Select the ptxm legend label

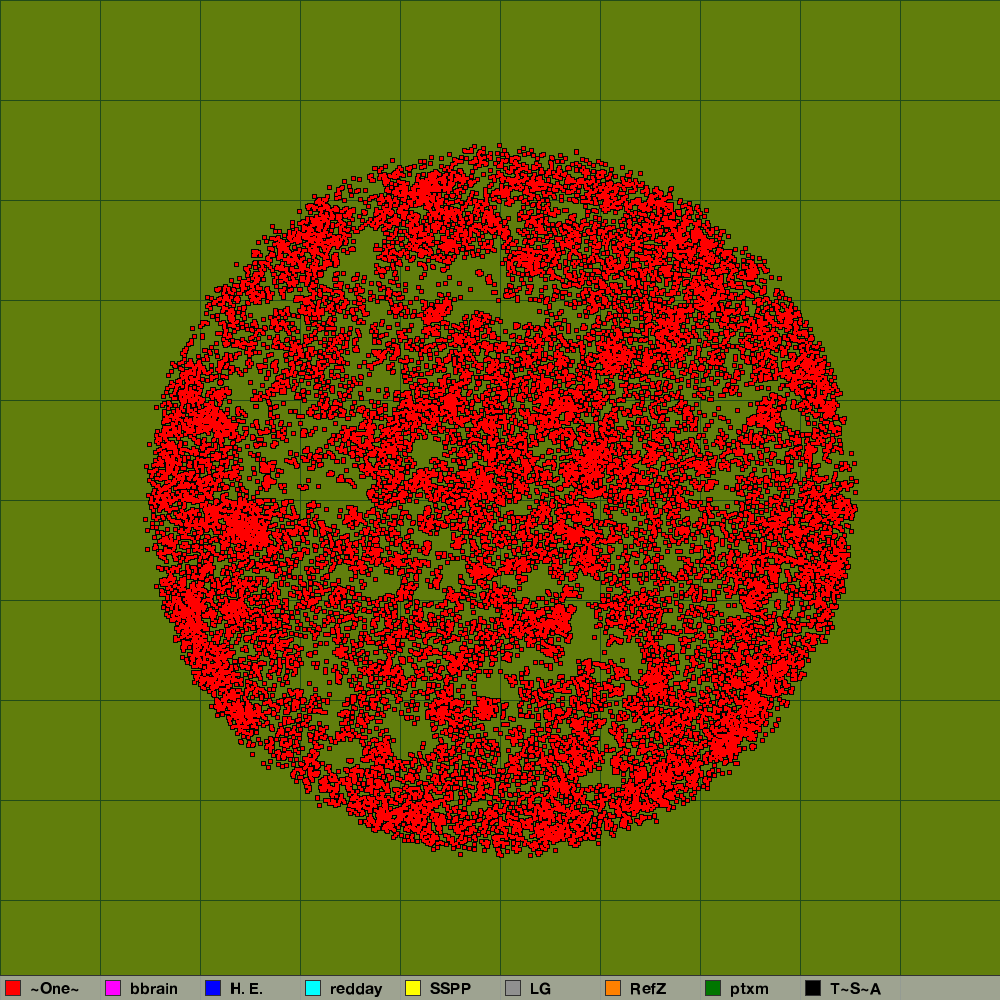[x=749, y=989]
